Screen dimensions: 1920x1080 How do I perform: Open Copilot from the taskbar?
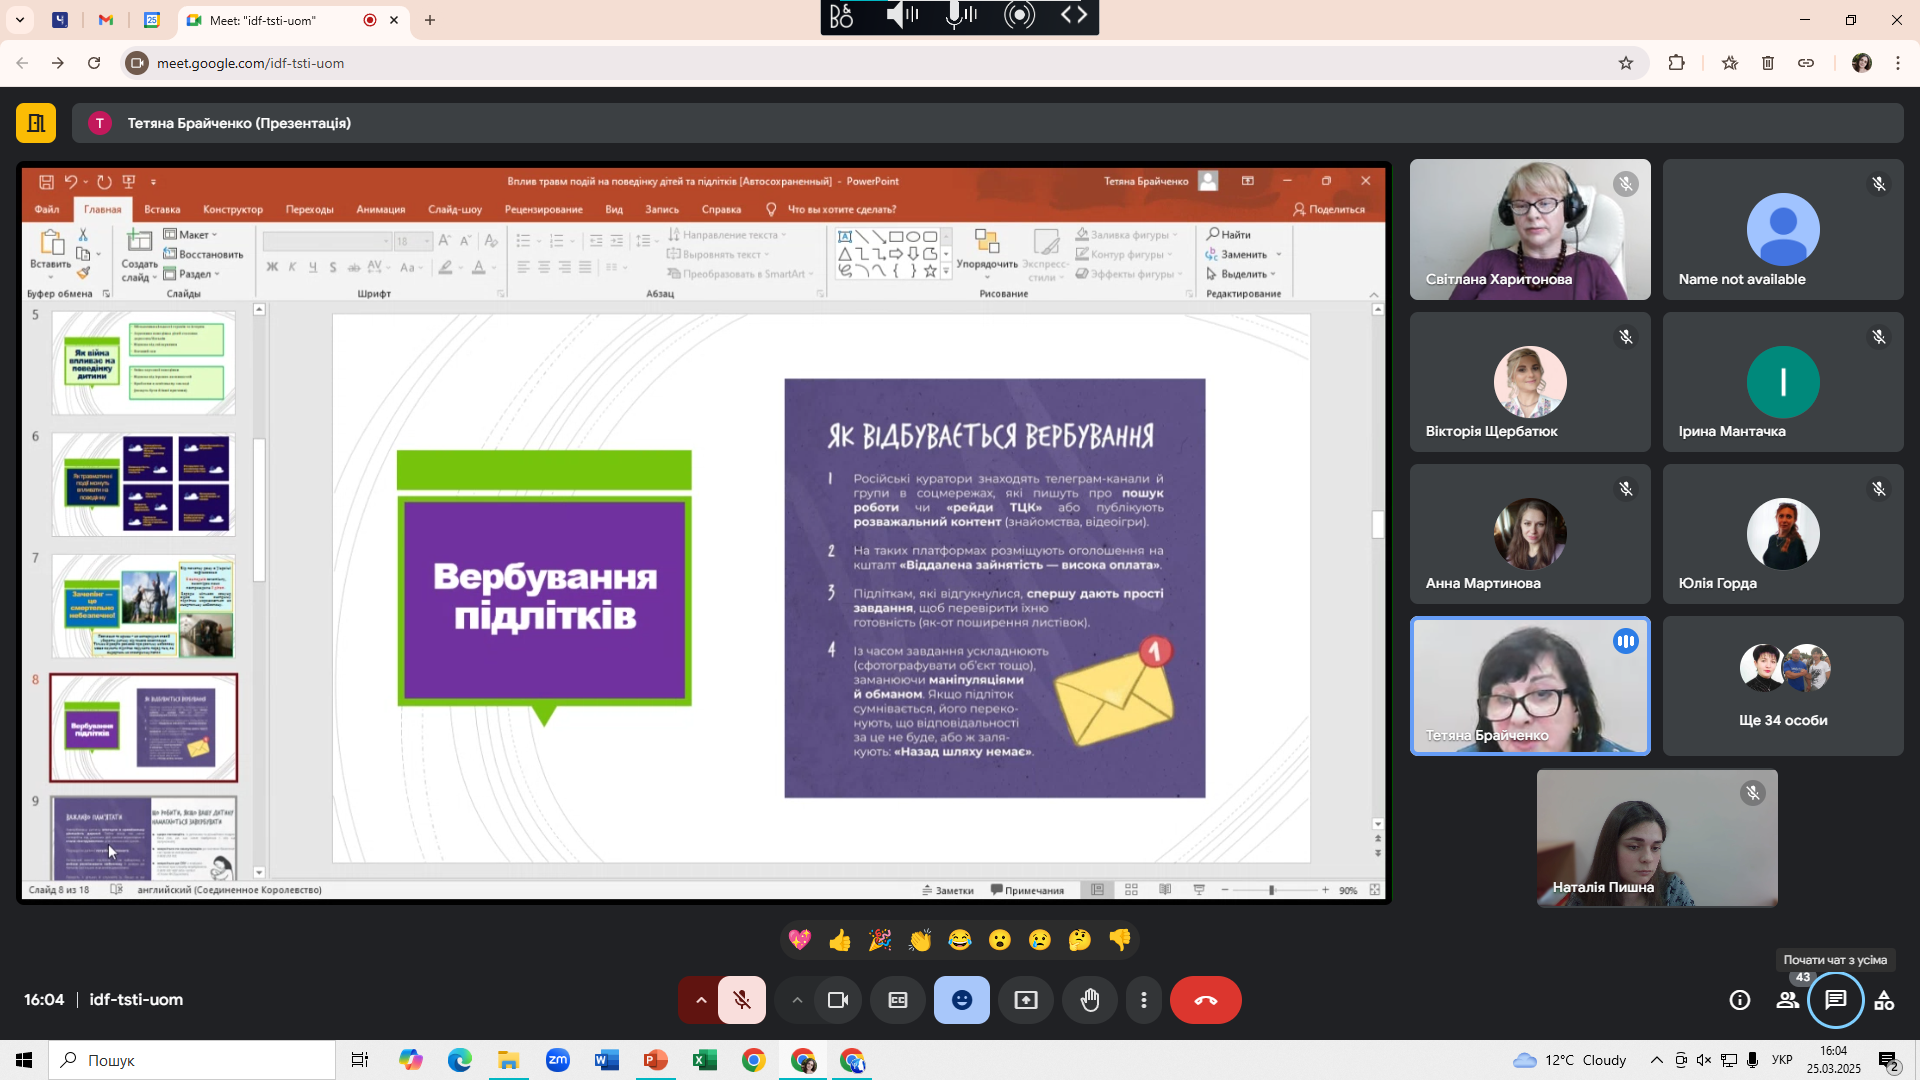pos(411,1060)
